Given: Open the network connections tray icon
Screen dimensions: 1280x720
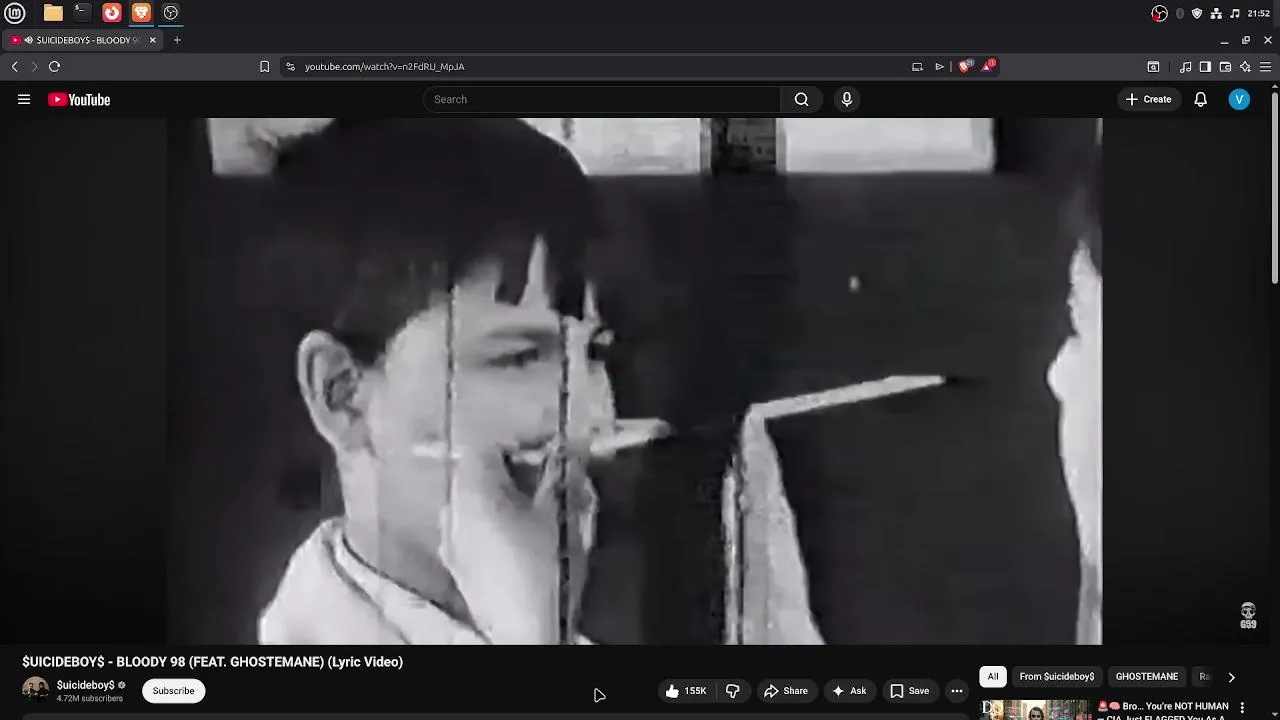Looking at the screenshot, I should (x=1216, y=13).
